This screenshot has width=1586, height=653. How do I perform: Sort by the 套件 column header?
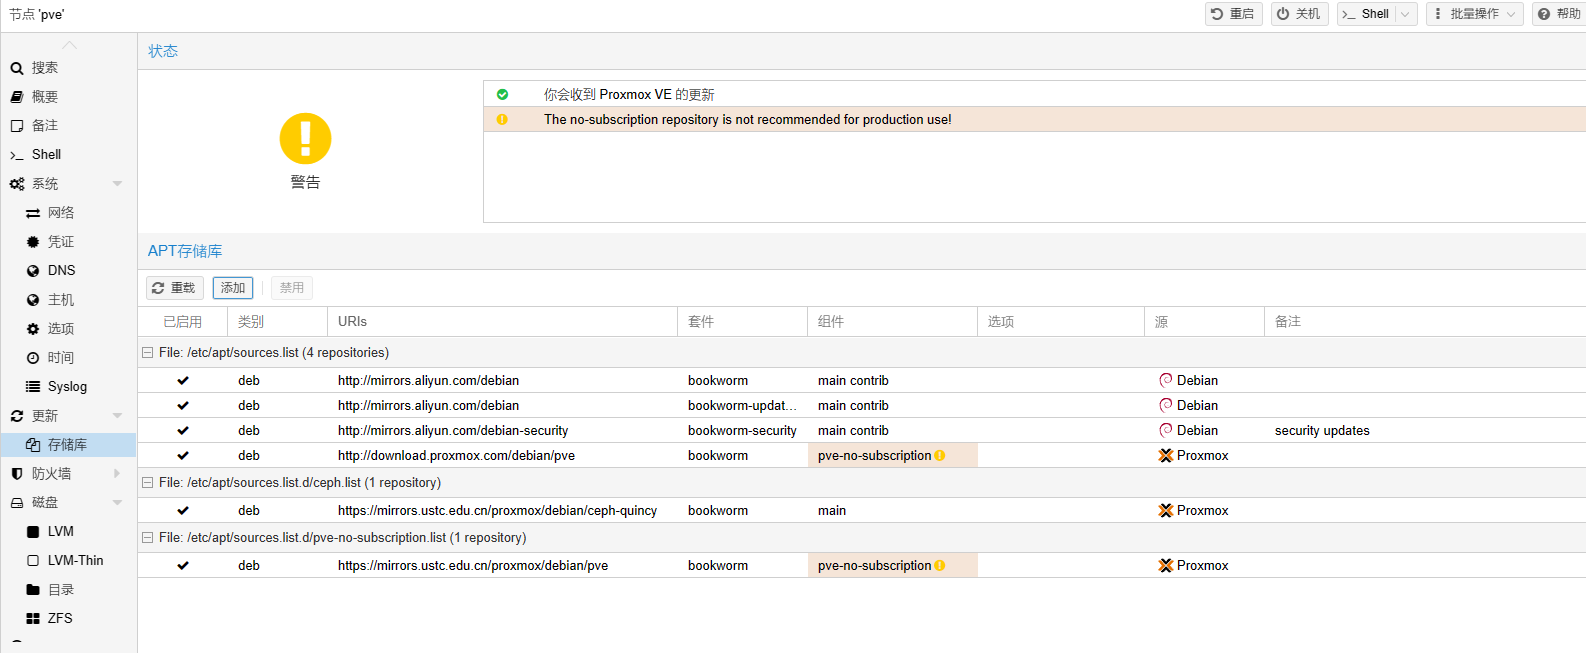743,322
